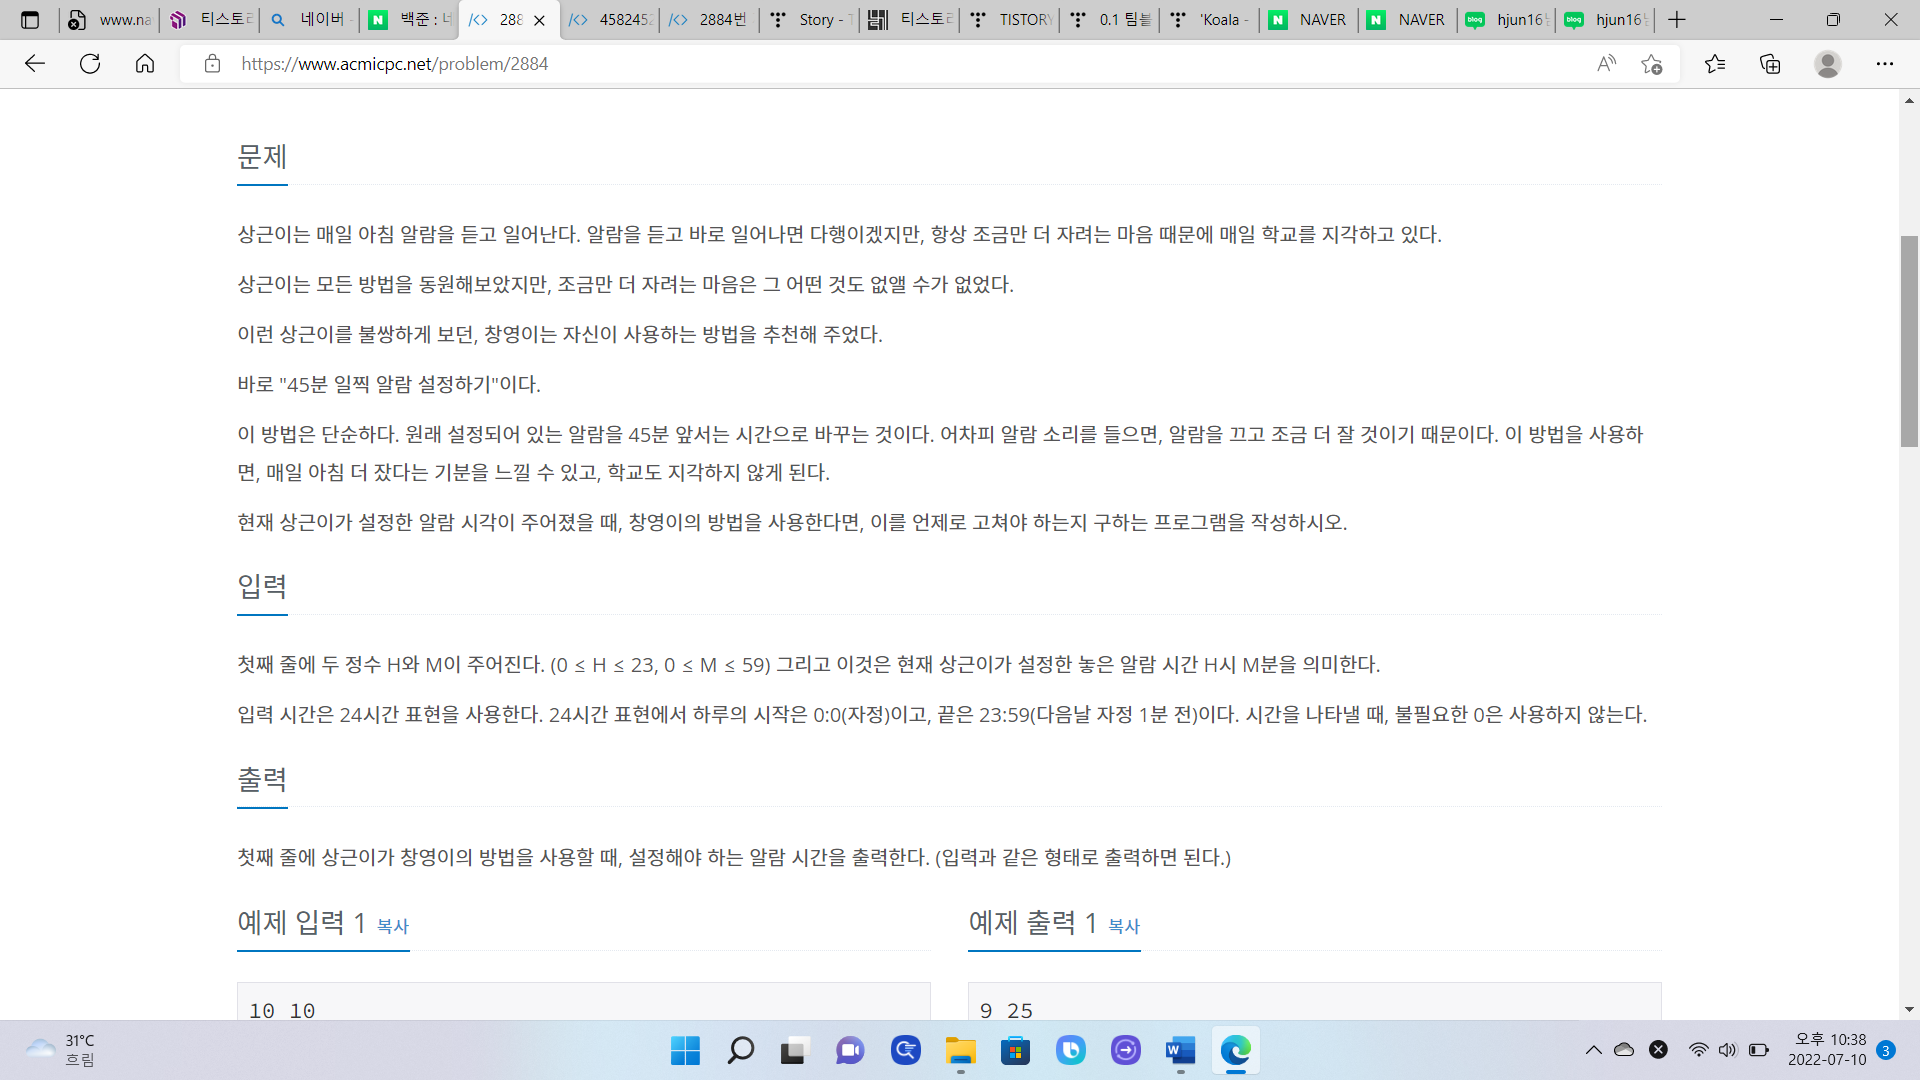Click the browser profile avatar
The image size is (1920, 1080).
(1827, 64)
